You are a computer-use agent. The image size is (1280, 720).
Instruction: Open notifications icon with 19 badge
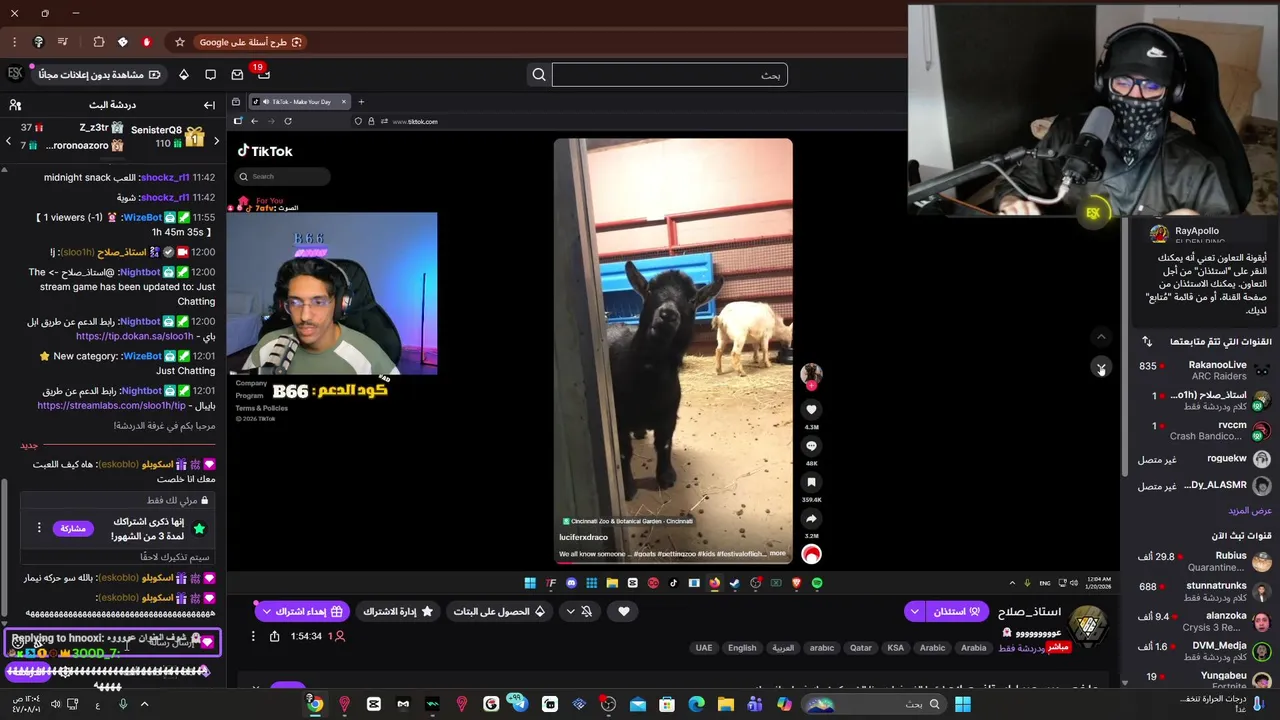pyautogui.click(x=264, y=74)
